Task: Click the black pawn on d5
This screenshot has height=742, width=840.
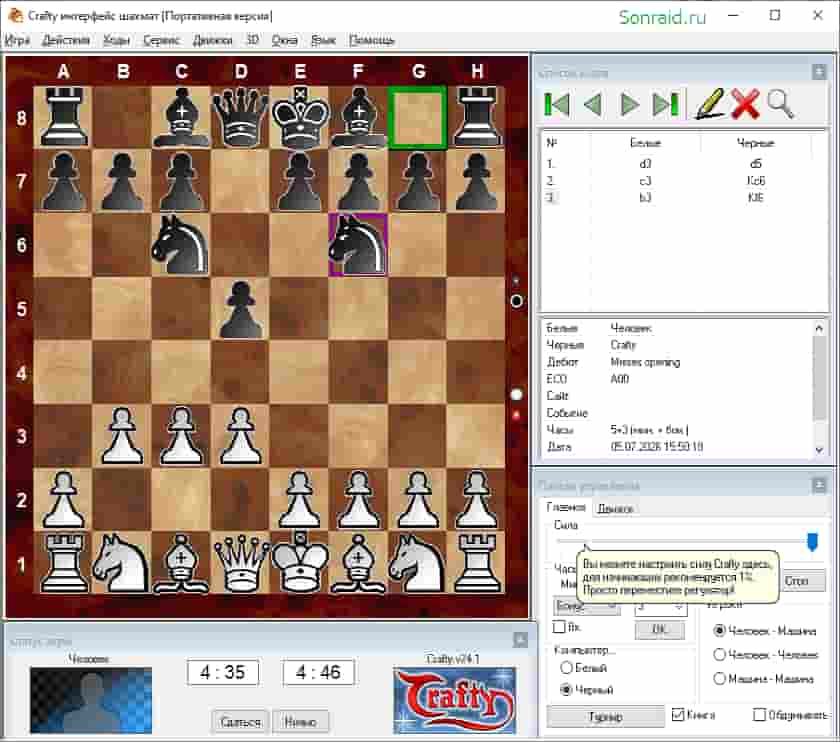Action: point(241,310)
